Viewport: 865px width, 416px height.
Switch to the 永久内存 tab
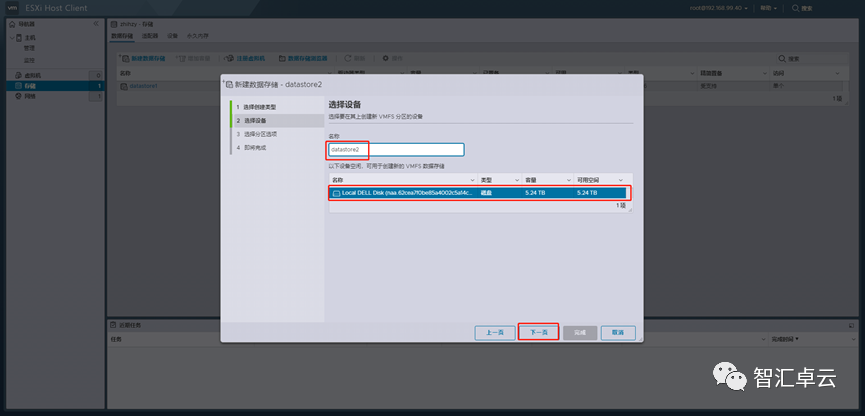pos(197,36)
